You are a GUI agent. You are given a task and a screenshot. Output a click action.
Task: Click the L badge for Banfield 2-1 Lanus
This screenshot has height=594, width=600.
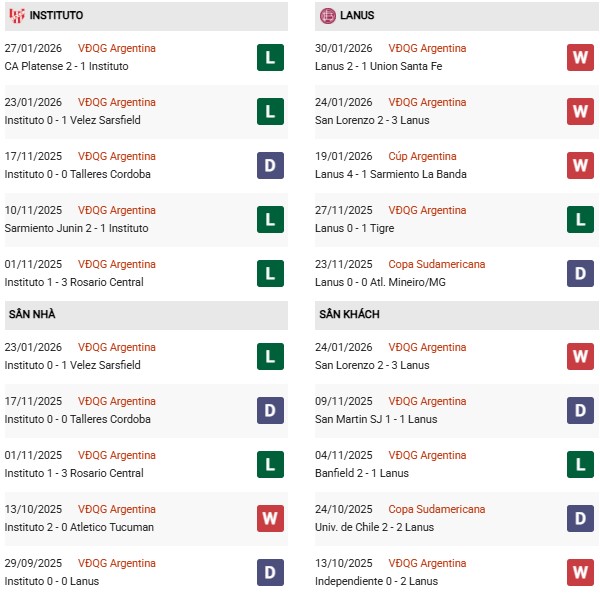580,464
